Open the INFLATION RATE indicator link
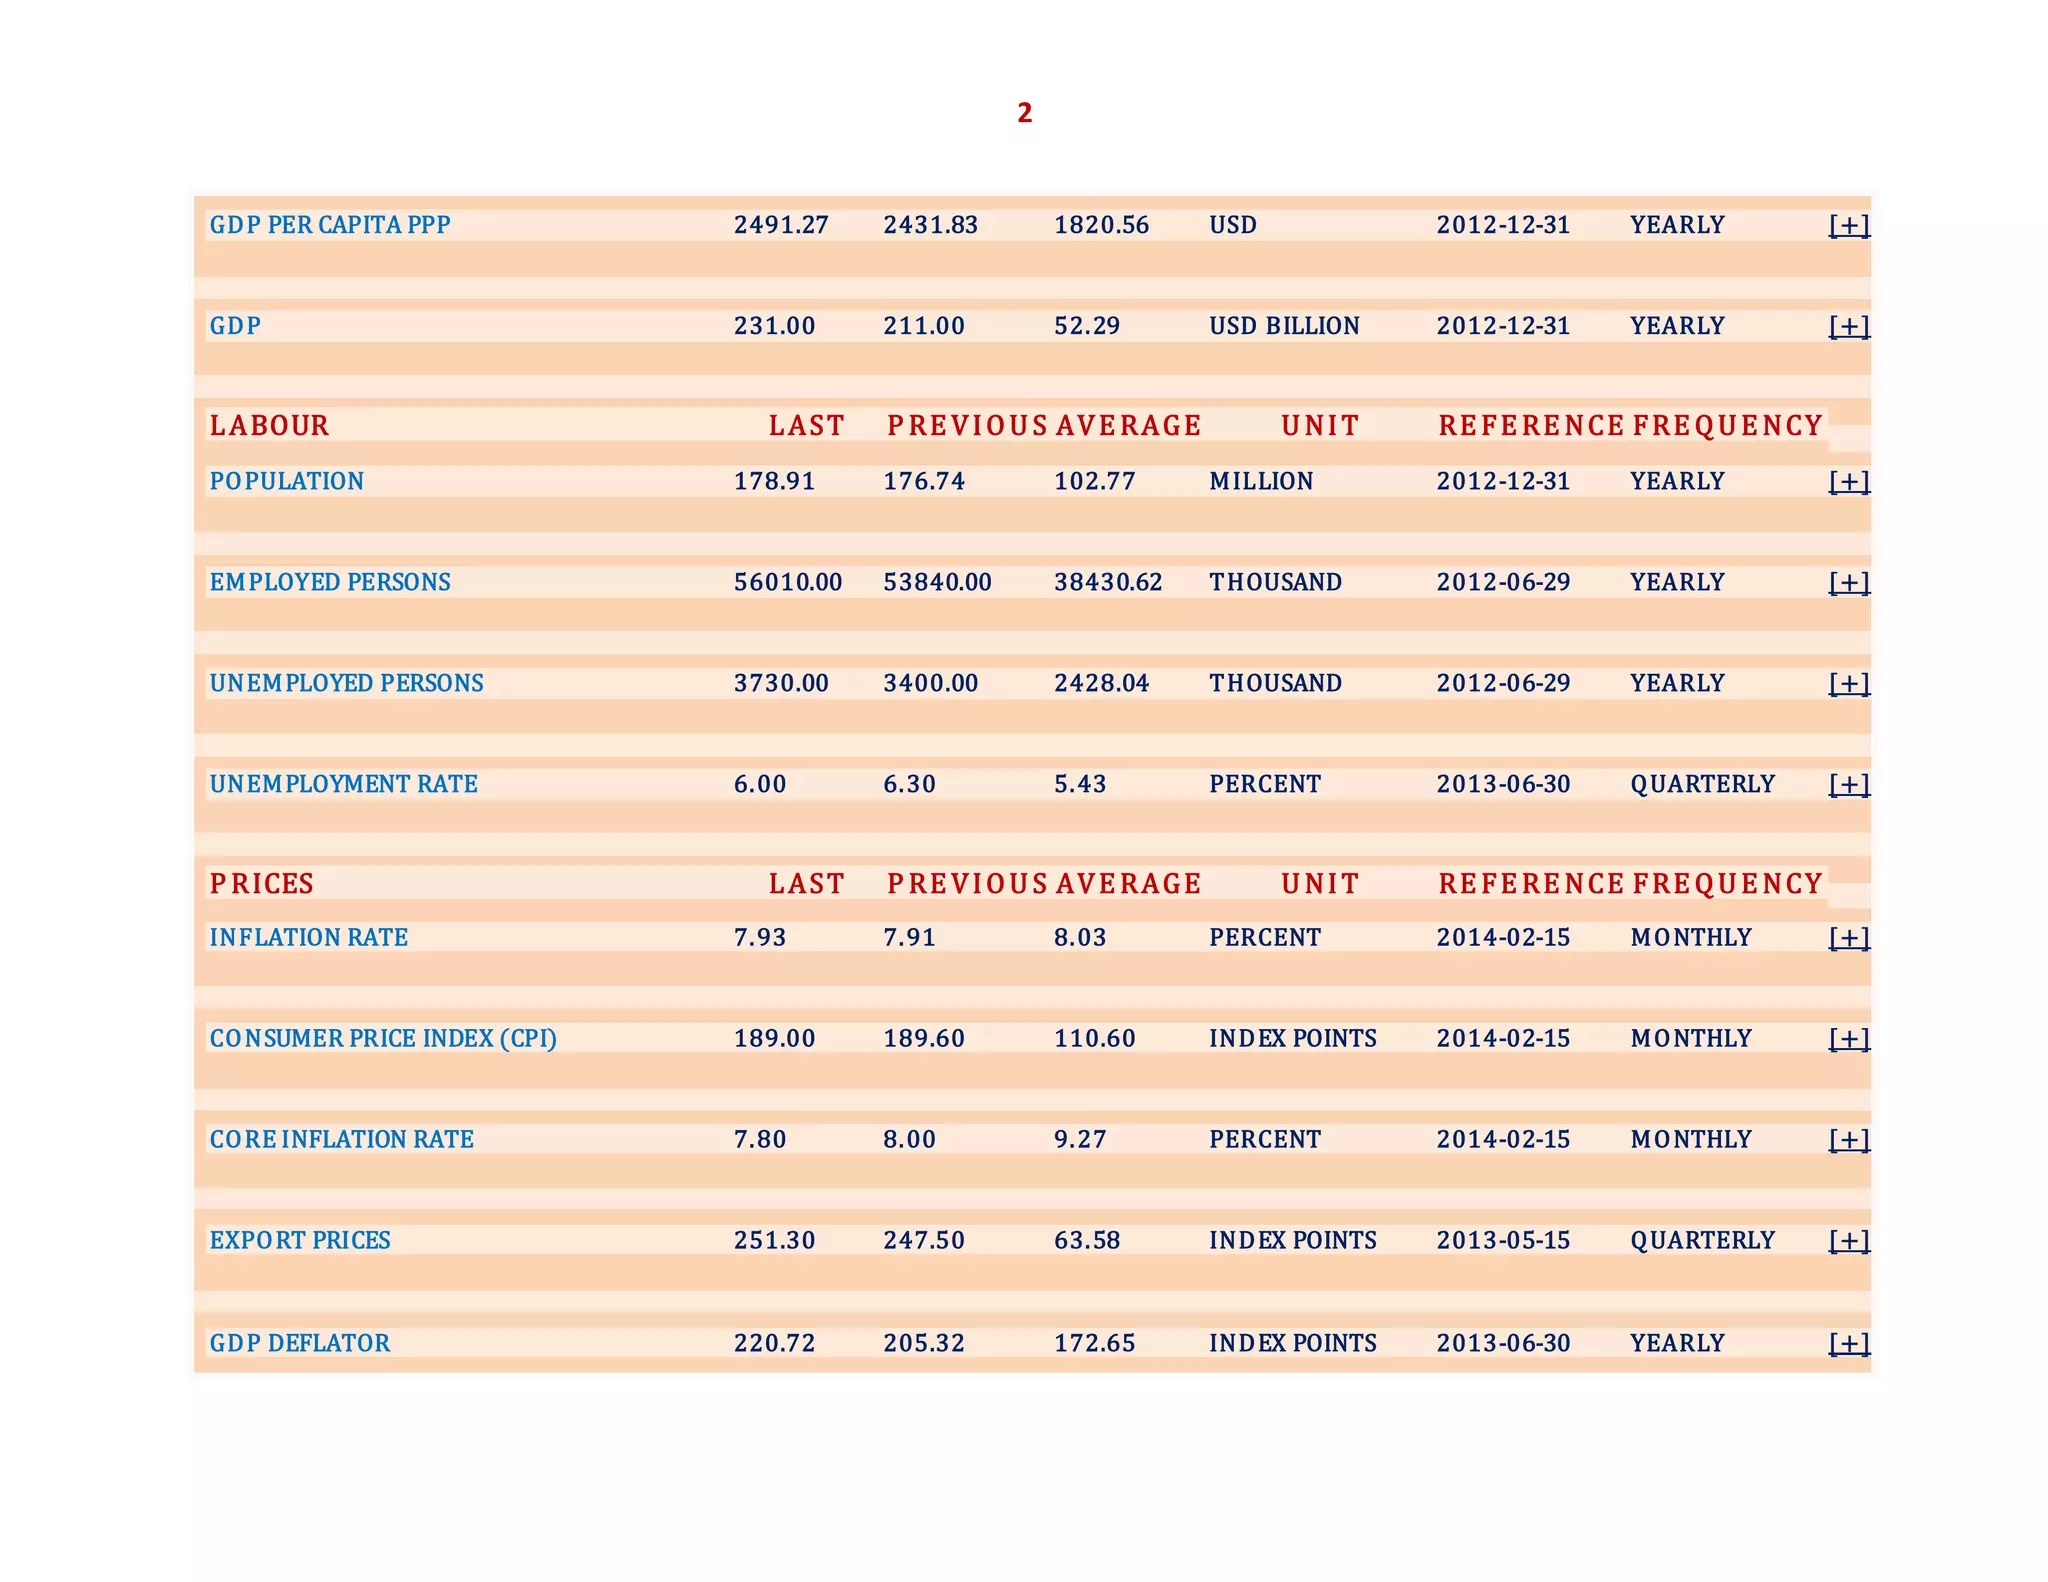The width and height of the screenshot is (2048, 1582). [x=308, y=938]
